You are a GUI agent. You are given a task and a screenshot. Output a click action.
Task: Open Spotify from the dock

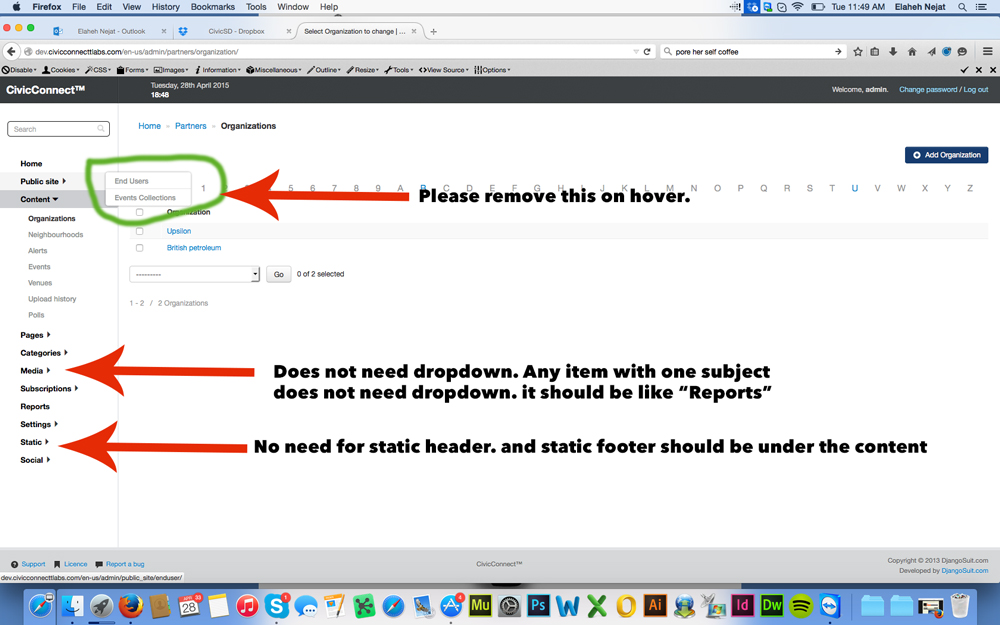click(x=801, y=605)
